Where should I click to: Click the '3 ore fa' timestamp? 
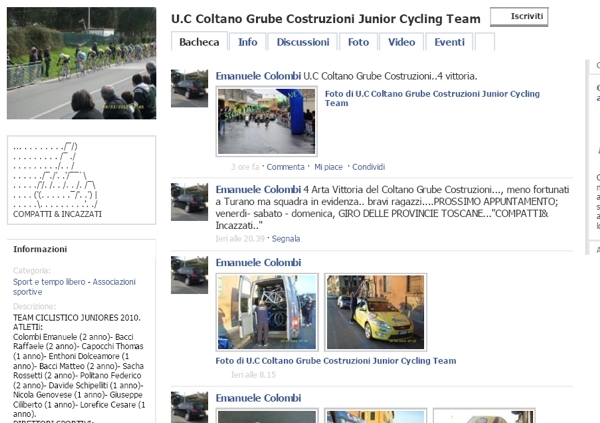click(245, 167)
